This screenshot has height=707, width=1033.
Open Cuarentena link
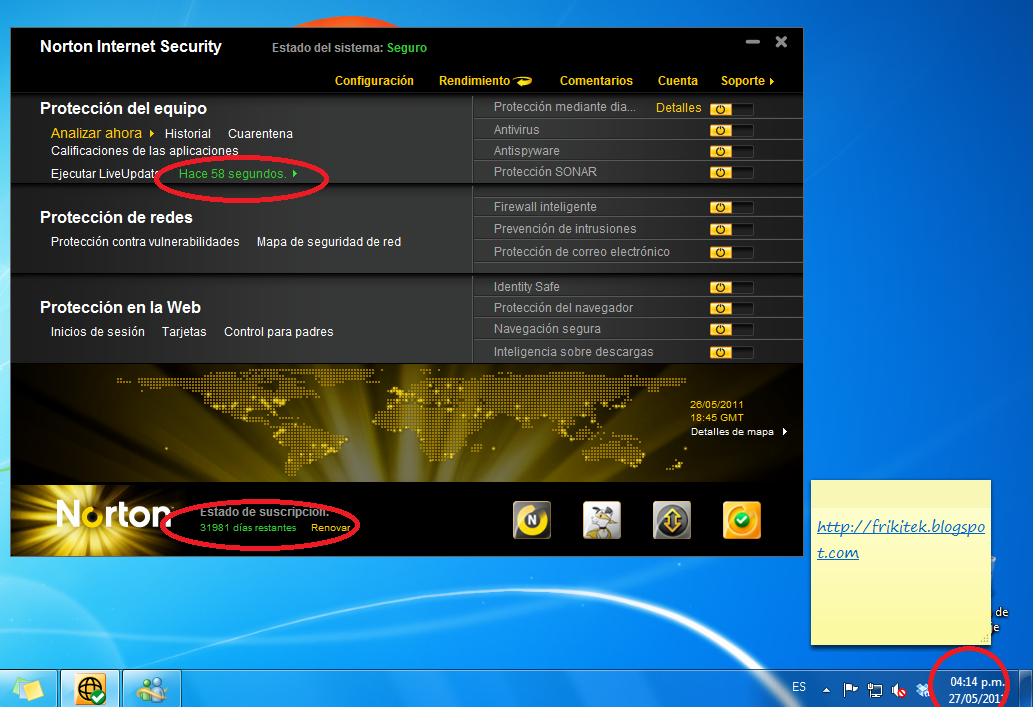coord(260,134)
